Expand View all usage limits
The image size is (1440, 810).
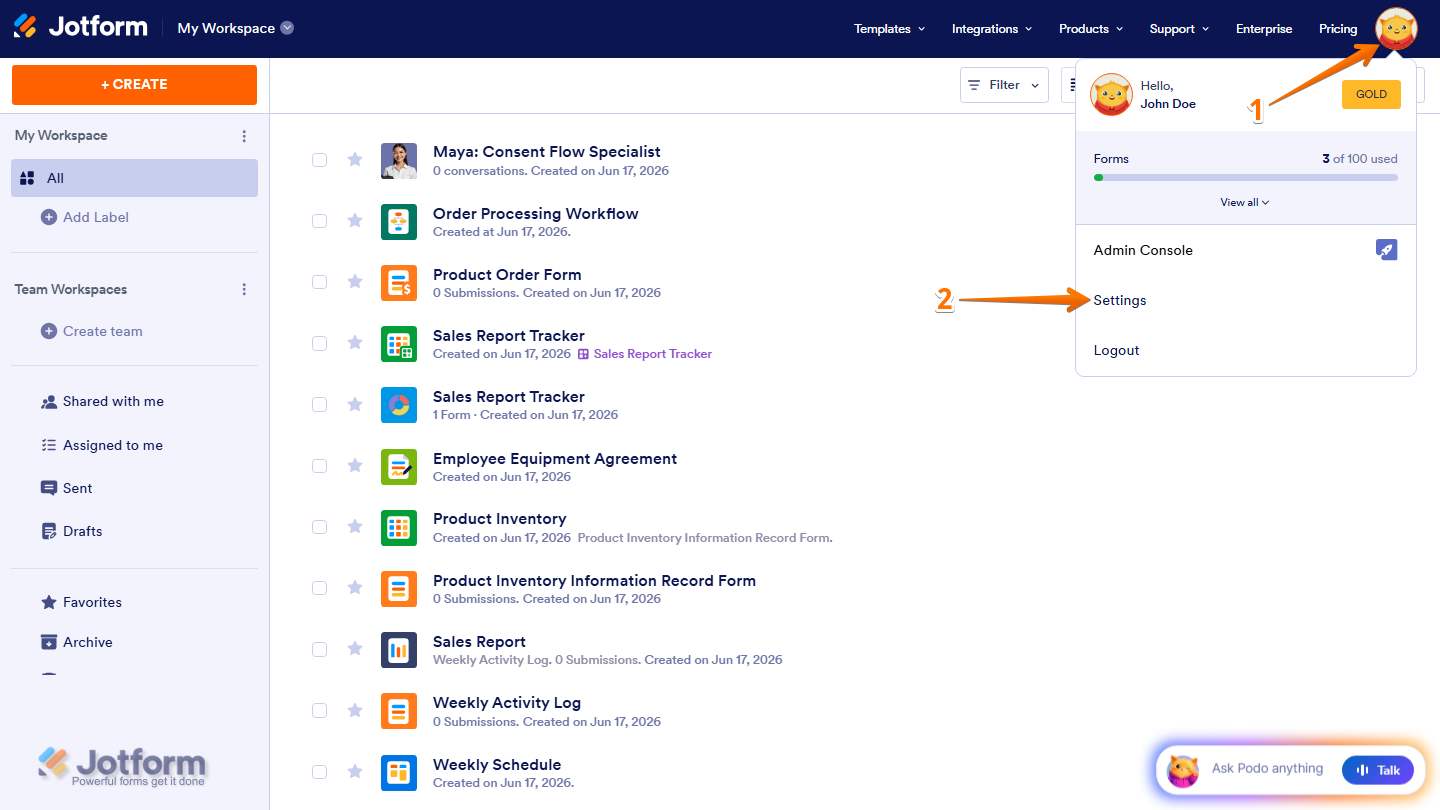point(1245,202)
